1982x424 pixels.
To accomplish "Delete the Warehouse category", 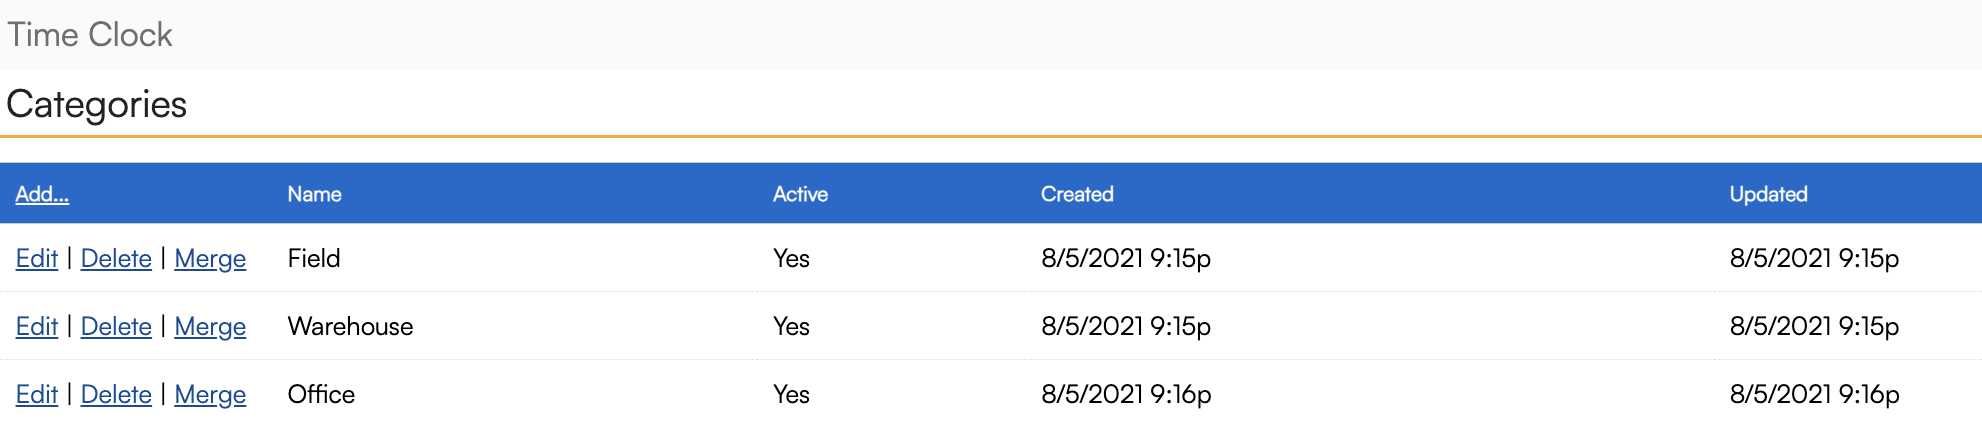I will [116, 327].
